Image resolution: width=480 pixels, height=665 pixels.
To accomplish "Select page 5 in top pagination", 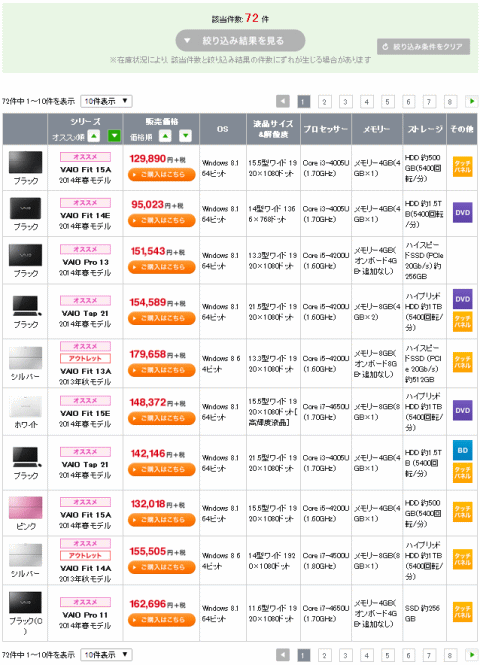I will [x=387, y=102].
